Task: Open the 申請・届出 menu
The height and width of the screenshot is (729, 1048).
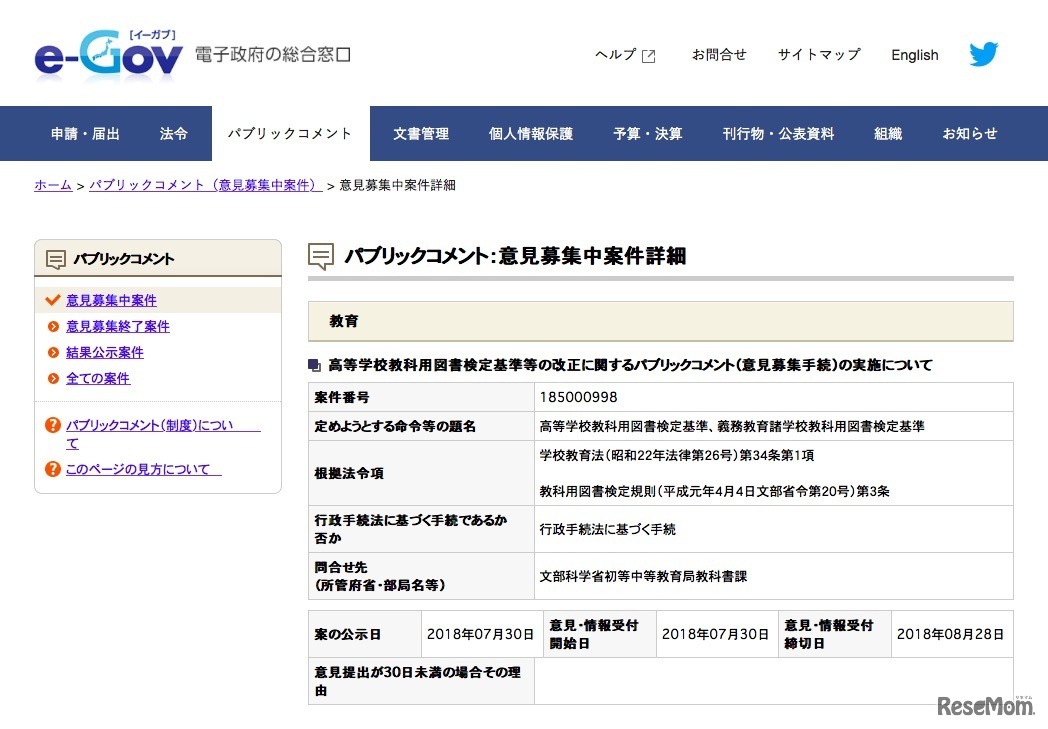Action: click(x=86, y=134)
